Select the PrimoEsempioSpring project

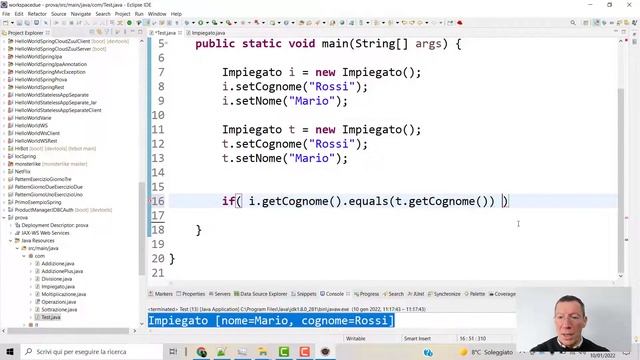point(38,202)
